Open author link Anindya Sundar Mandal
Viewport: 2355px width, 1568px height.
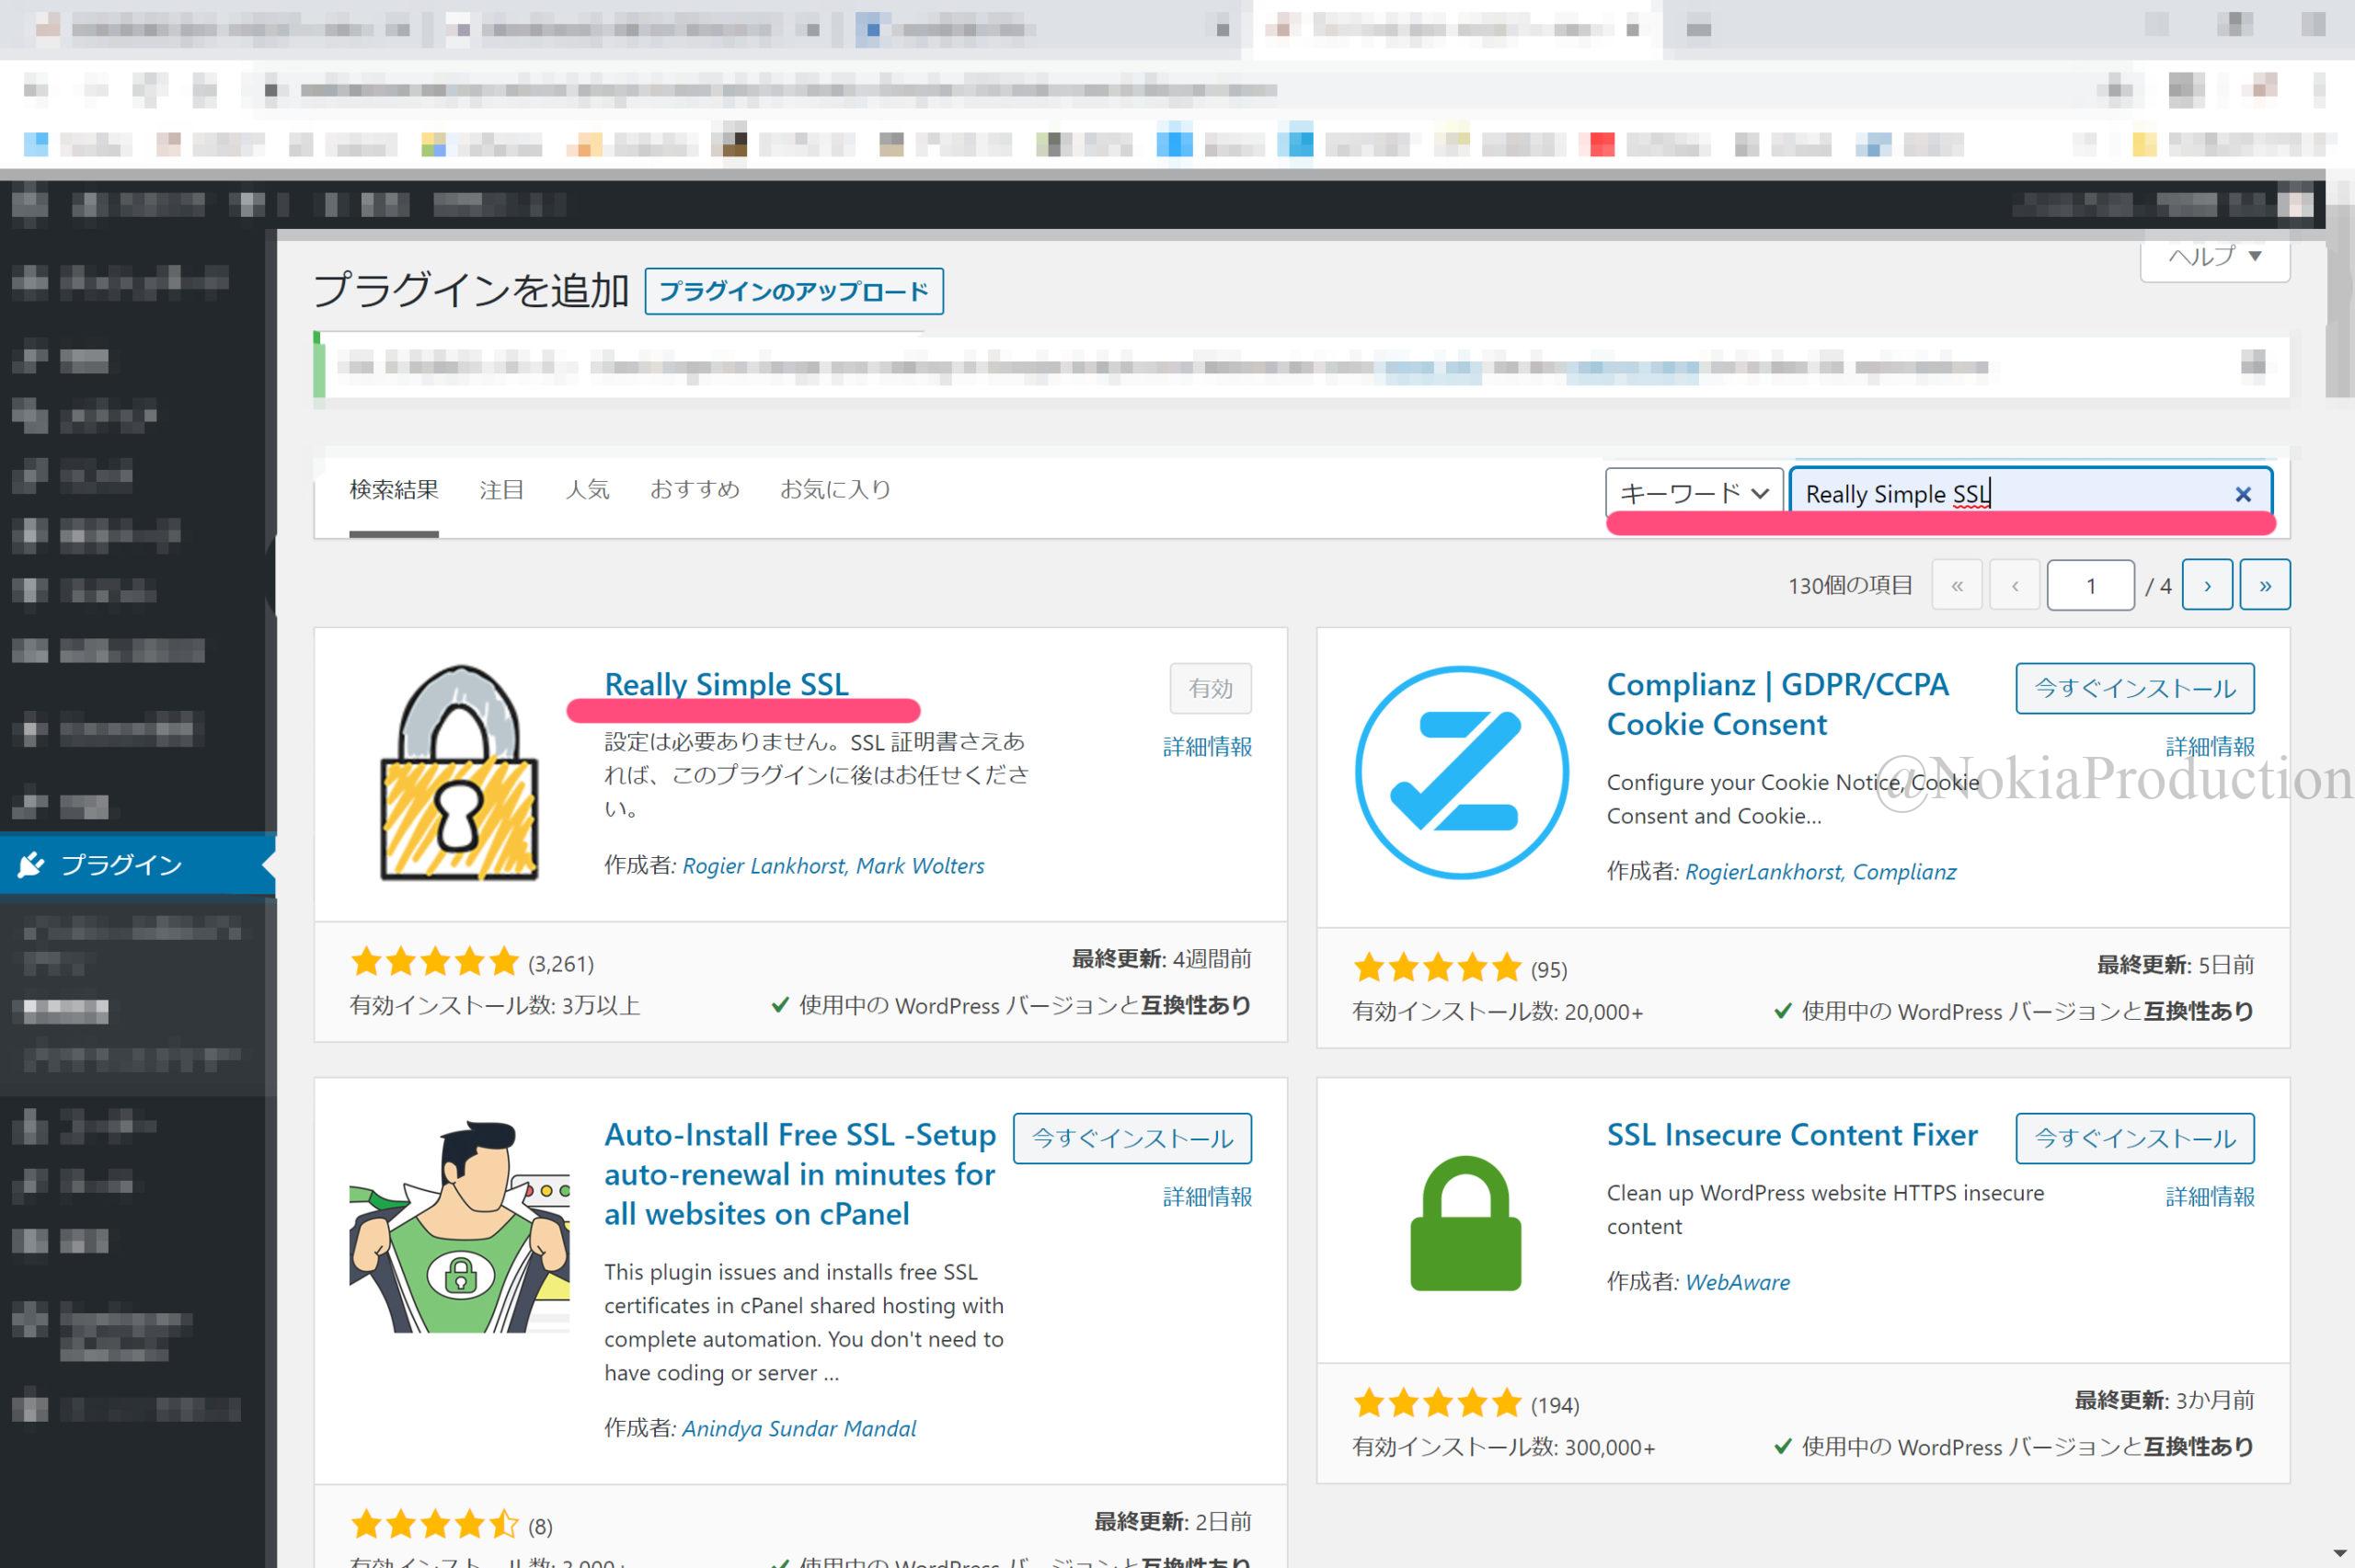coord(799,1428)
